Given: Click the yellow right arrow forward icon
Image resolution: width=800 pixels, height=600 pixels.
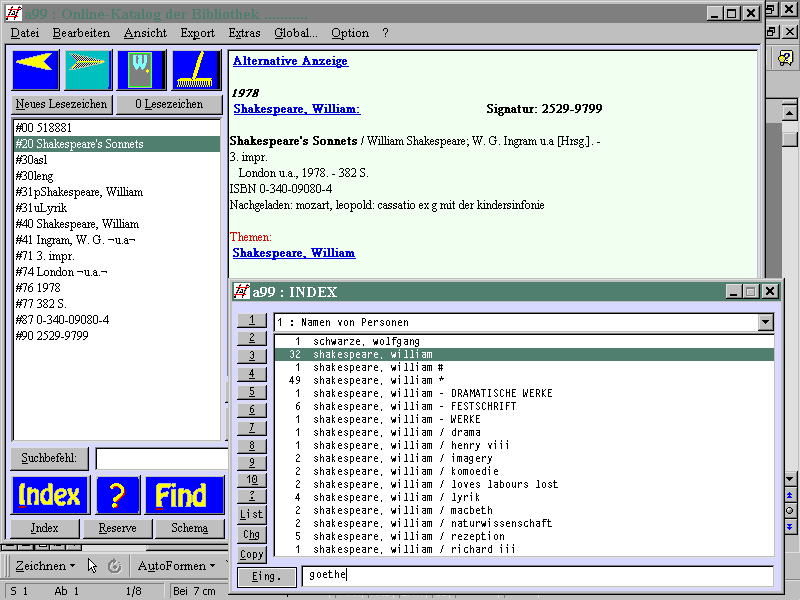Looking at the screenshot, I should [88, 70].
